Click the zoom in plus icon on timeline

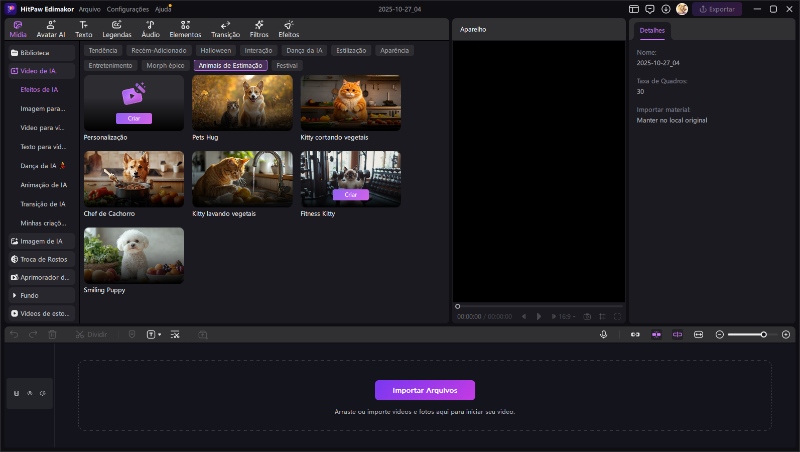[786, 334]
